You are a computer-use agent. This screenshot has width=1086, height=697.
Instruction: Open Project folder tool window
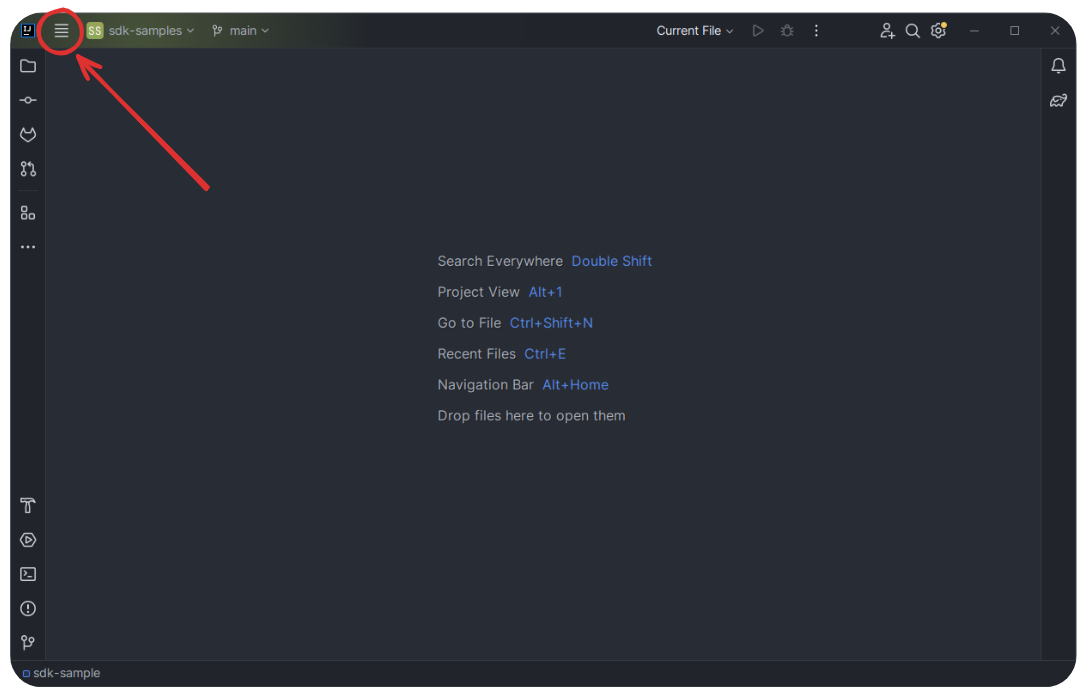tap(28, 66)
